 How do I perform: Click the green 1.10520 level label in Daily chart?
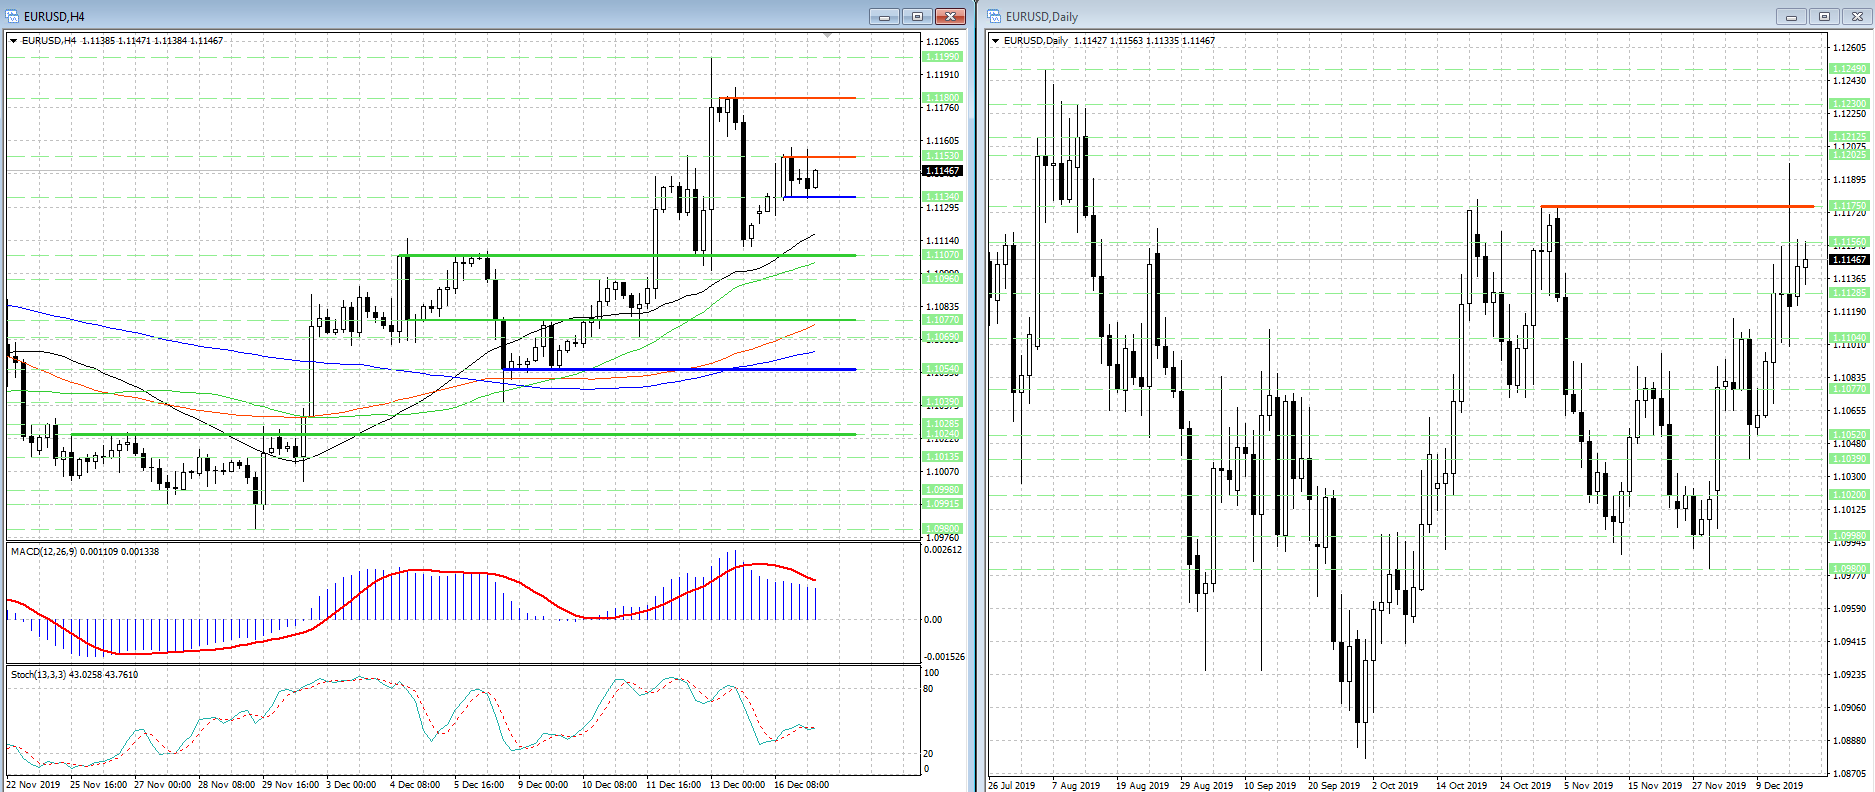[1849, 435]
